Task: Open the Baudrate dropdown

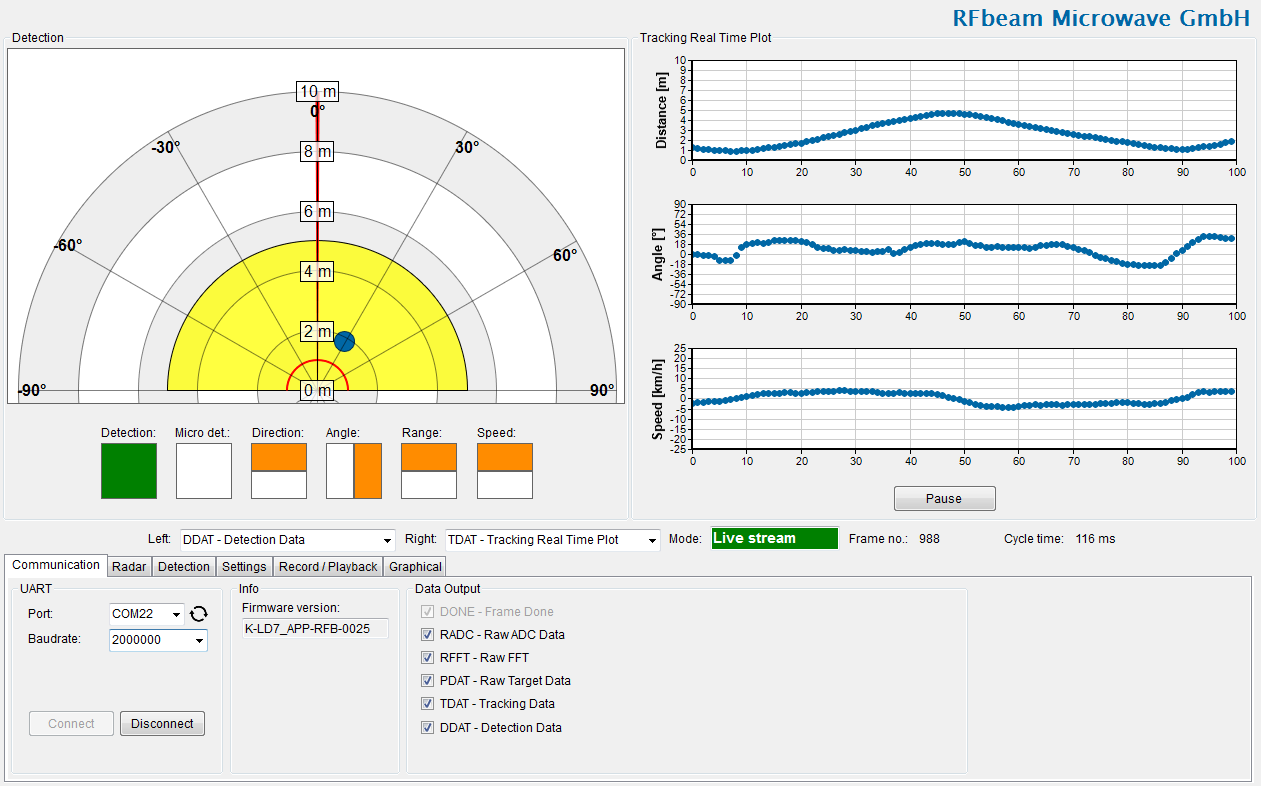Action: (158, 640)
